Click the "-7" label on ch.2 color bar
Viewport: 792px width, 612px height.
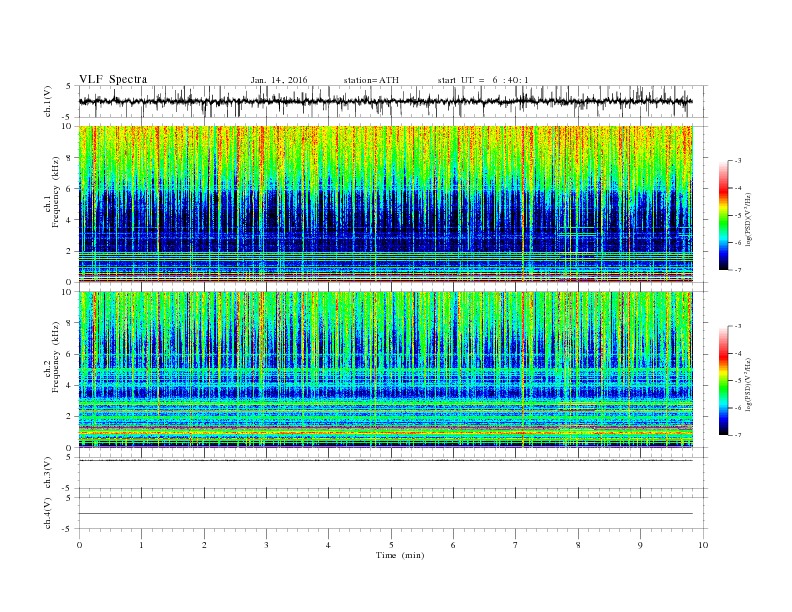point(738,435)
